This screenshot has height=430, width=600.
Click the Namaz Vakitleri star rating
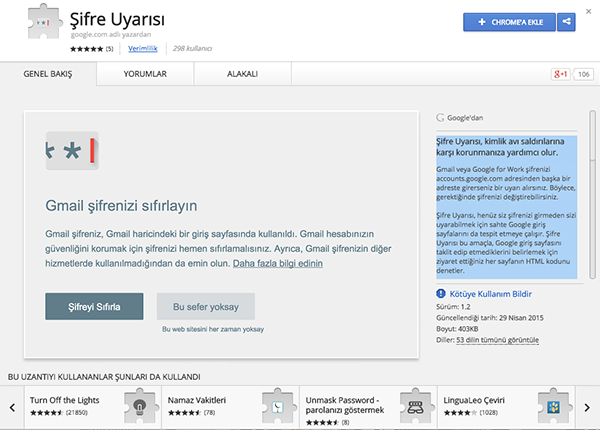[184, 413]
